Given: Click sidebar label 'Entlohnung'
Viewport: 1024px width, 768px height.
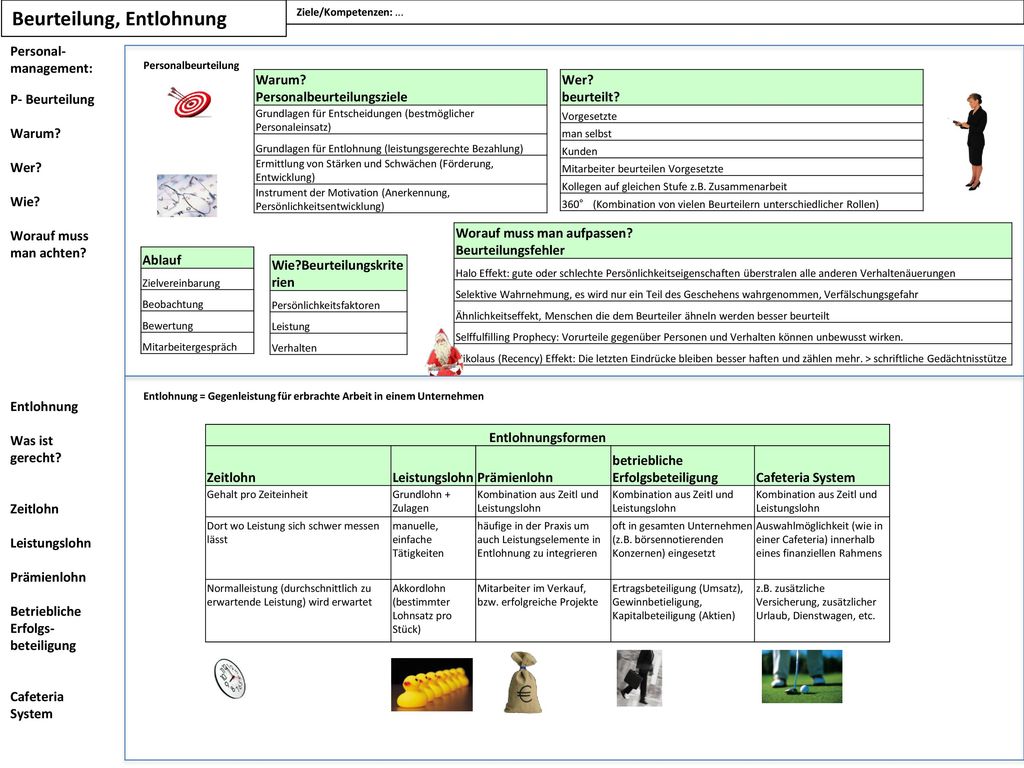Looking at the screenshot, I should tap(44, 406).
